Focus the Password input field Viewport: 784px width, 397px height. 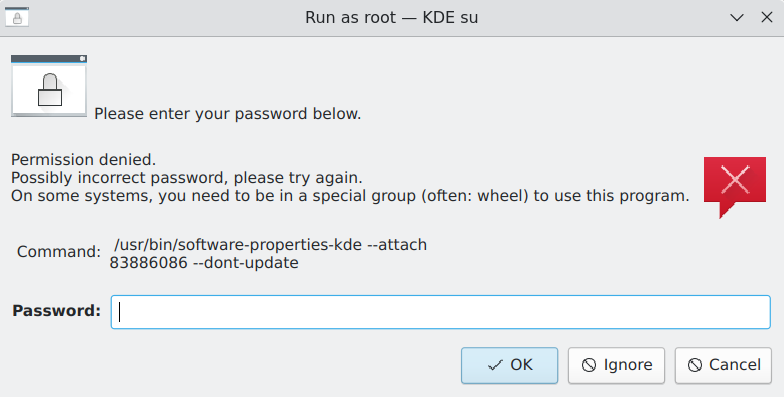(x=440, y=312)
